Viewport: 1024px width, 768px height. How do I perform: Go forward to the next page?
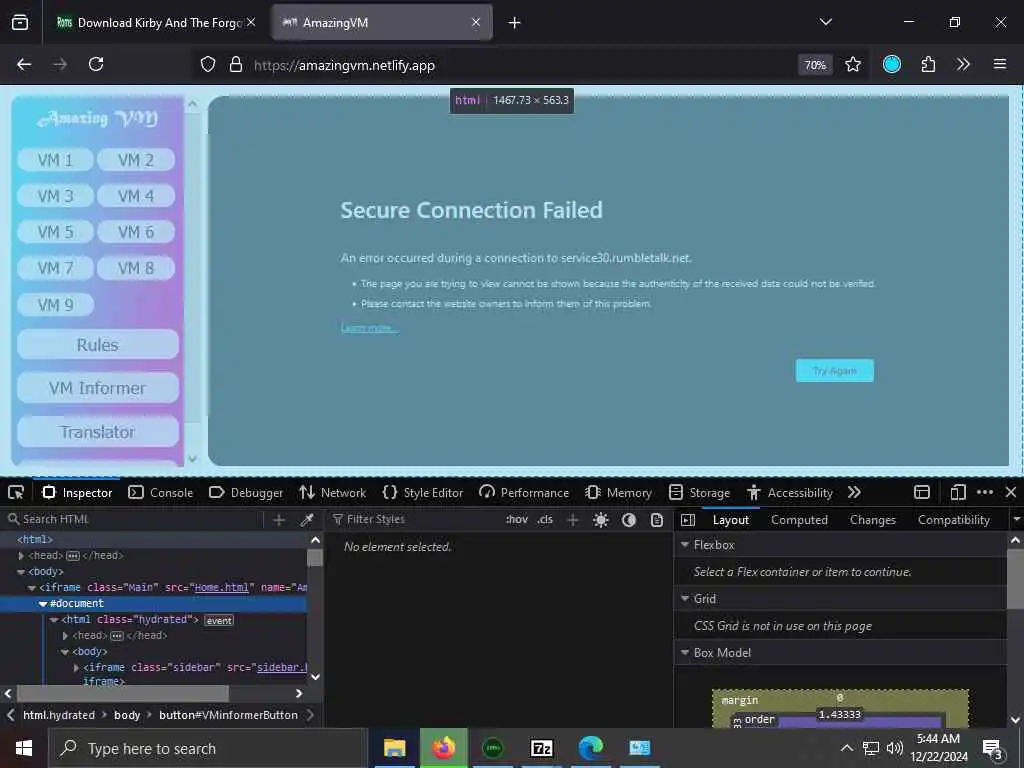pyautogui.click(x=60, y=64)
